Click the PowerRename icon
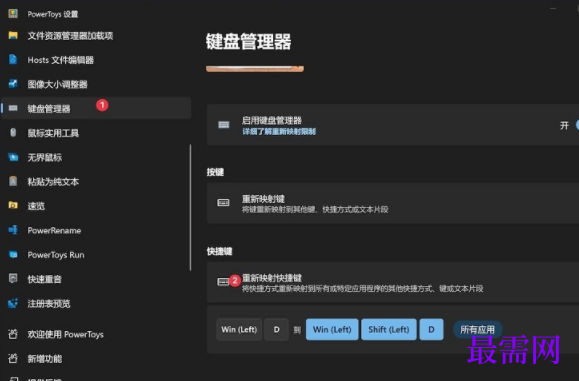The image size is (579, 381). pos(13,230)
